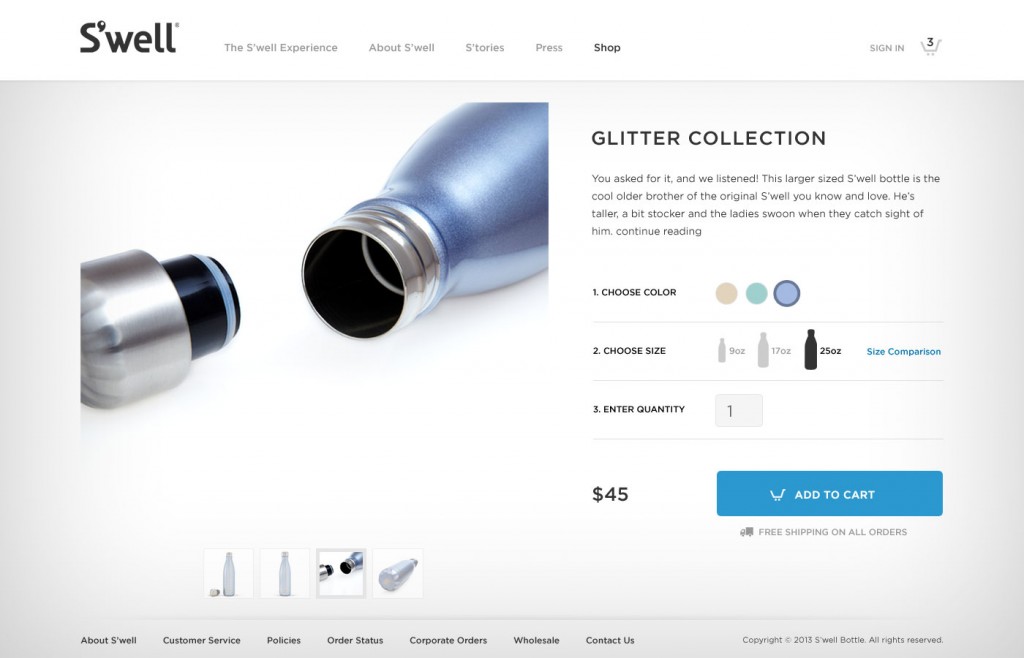The image size is (1024, 658).
Task: Click the S'well logo
Action: [x=129, y=37]
